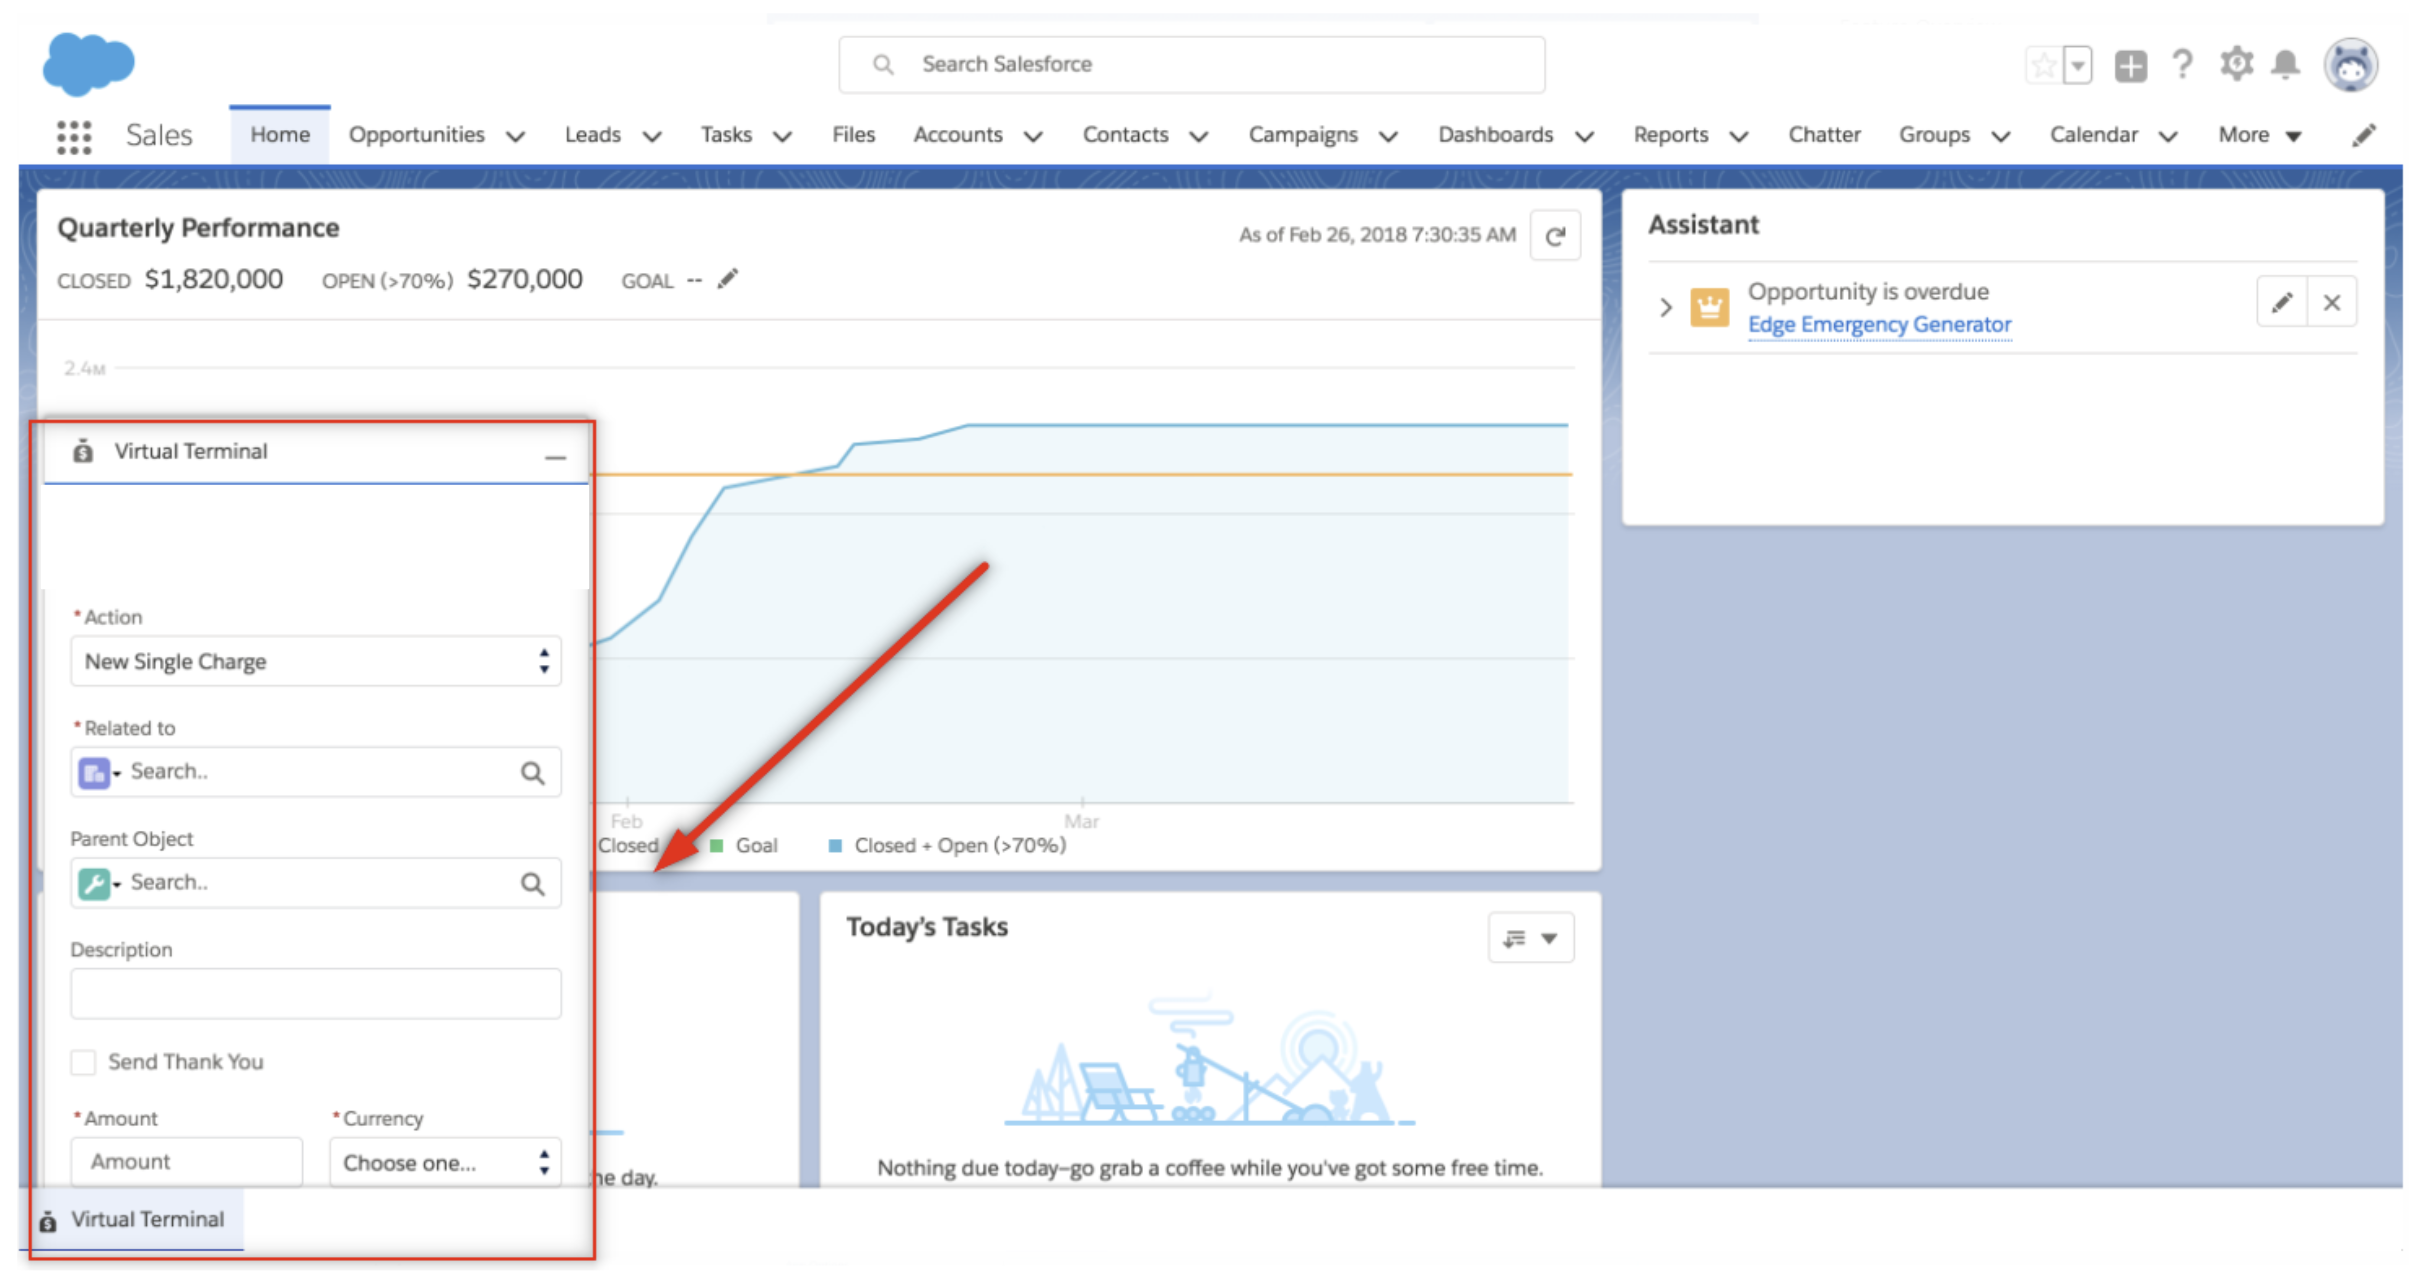Open the user profile avatar

click(2350, 65)
